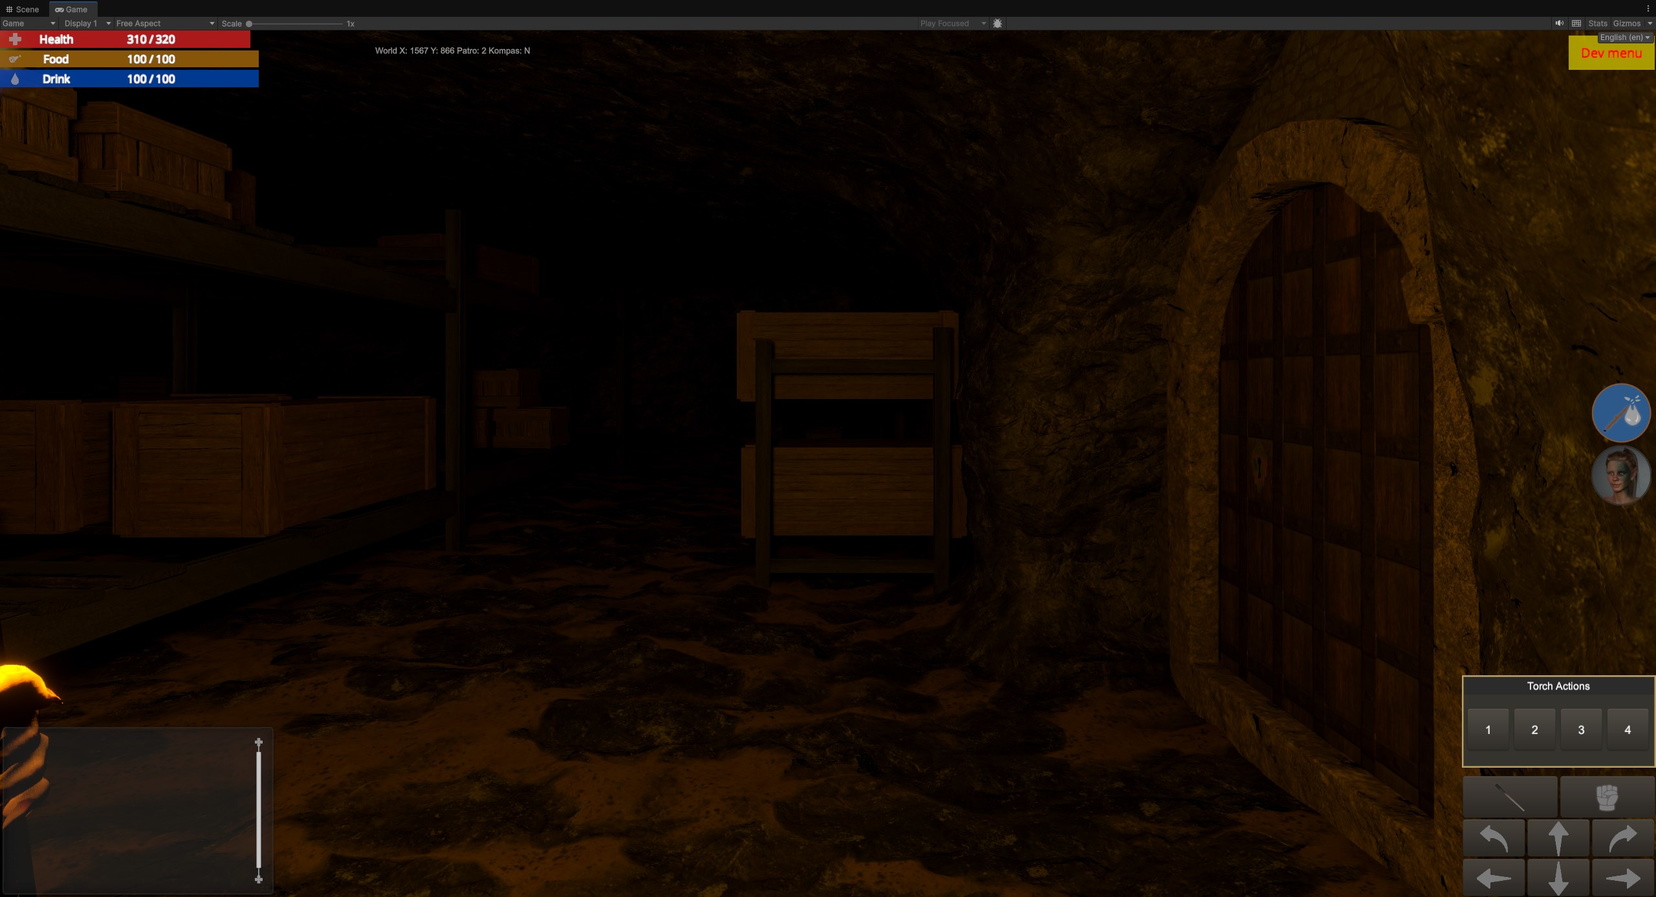
Task: Click the female character portrait
Action: point(1620,476)
